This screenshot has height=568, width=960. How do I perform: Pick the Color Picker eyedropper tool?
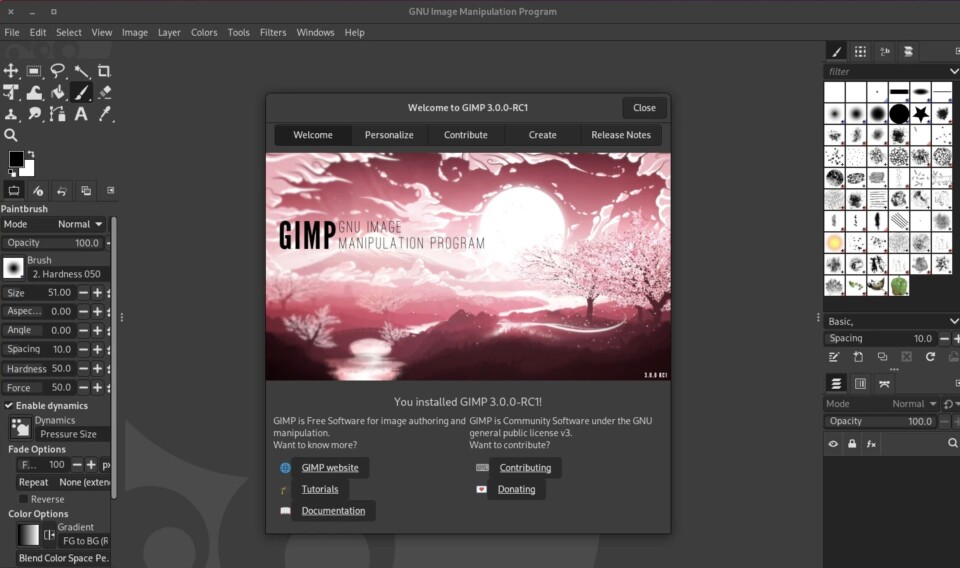(x=104, y=114)
